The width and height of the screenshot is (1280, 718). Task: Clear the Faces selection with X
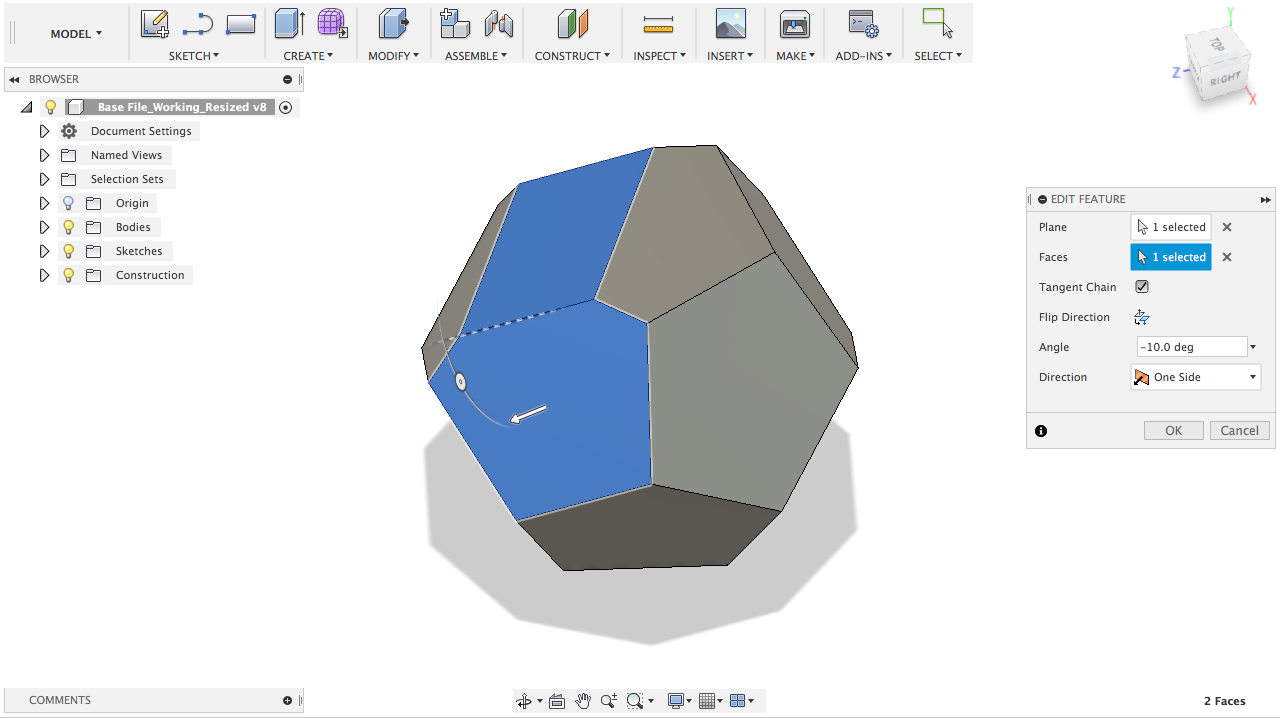tap(1227, 257)
